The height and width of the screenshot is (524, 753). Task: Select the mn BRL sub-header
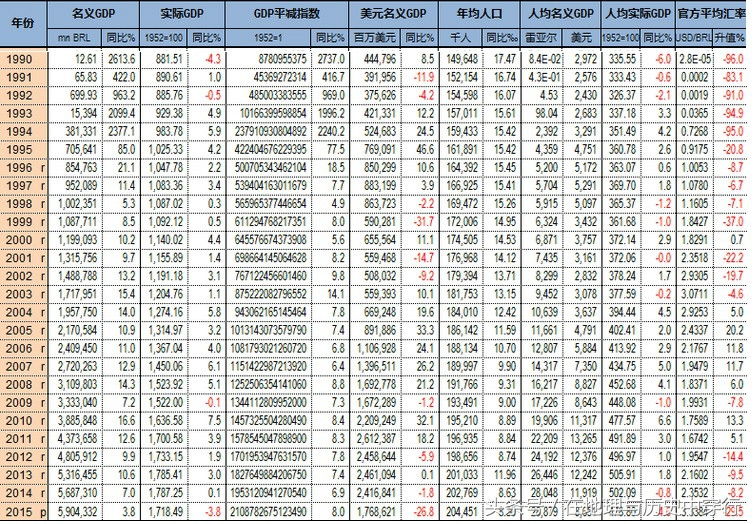(74, 38)
